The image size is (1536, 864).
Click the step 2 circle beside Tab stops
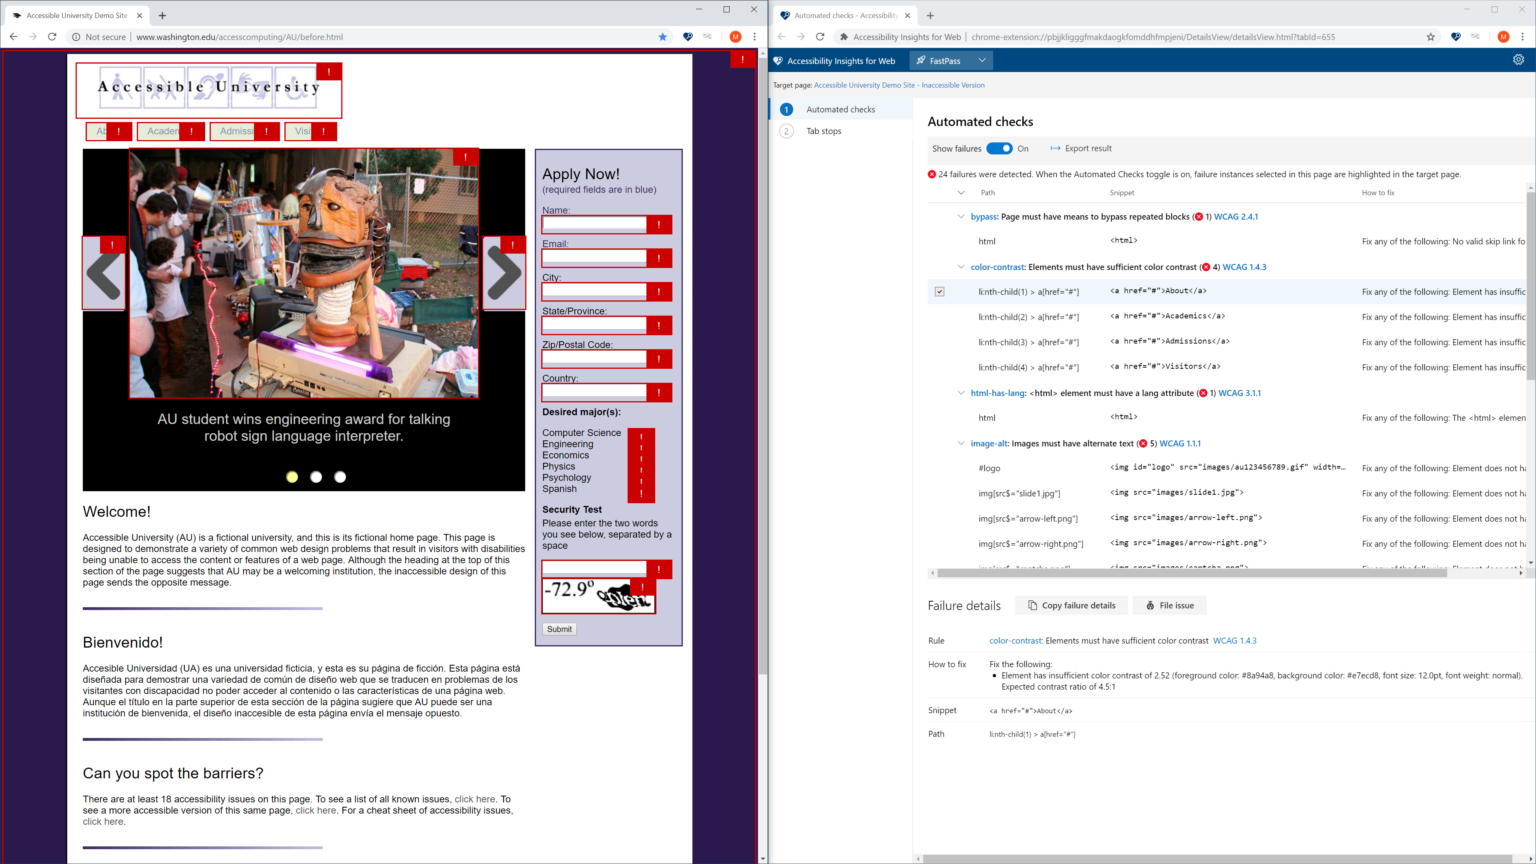[786, 131]
